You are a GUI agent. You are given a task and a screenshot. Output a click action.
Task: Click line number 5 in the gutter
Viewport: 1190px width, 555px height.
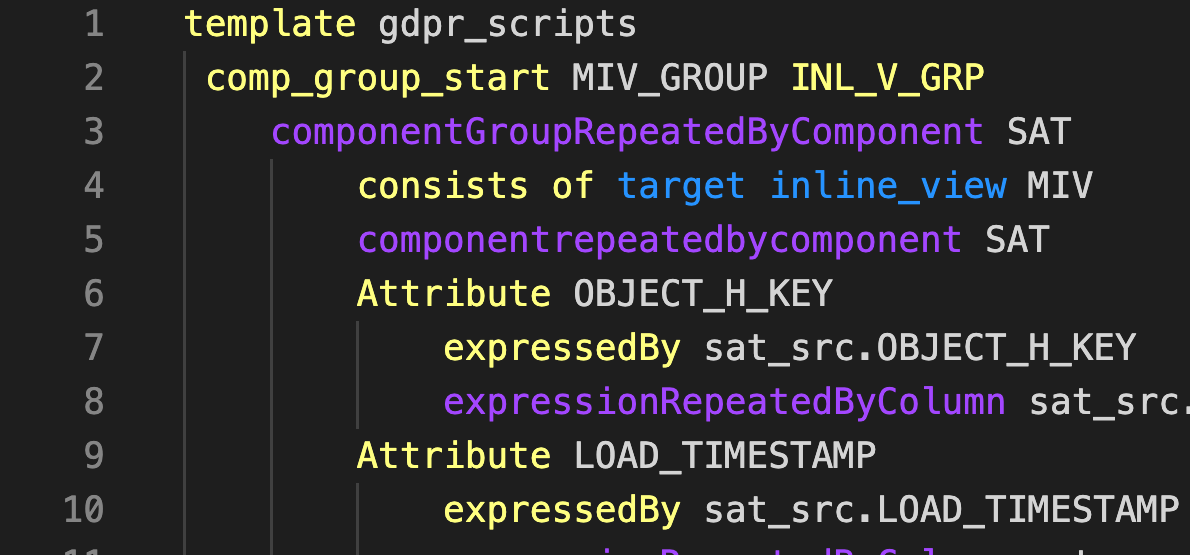point(94,240)
